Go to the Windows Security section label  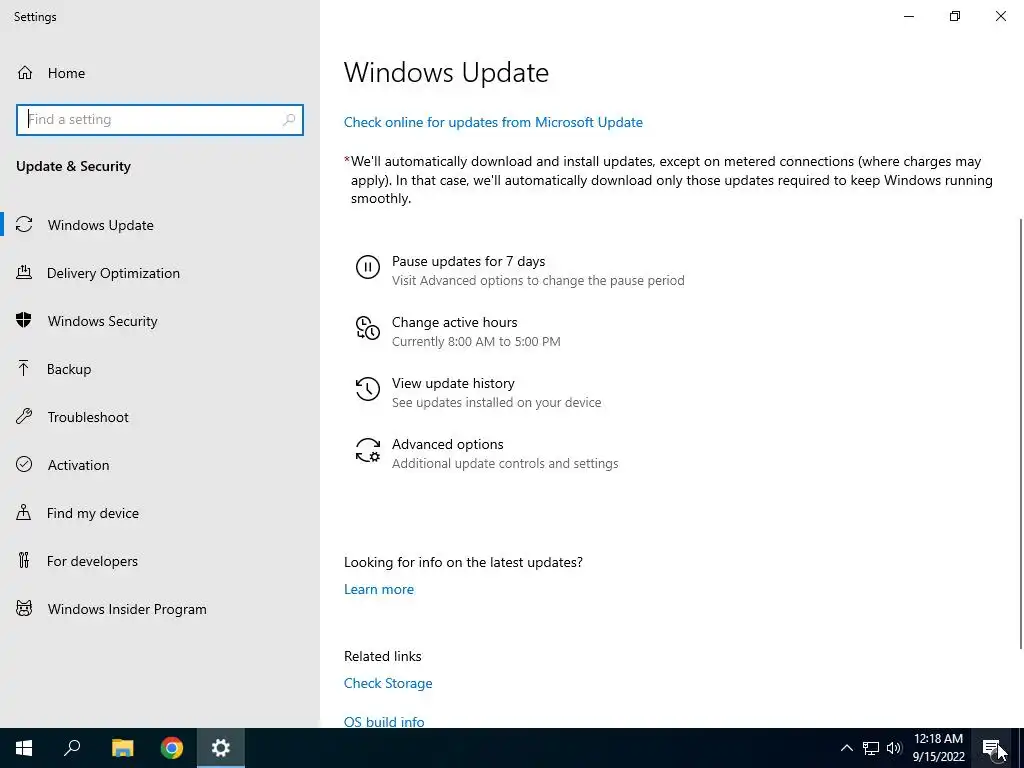click(x=103, y=321)
